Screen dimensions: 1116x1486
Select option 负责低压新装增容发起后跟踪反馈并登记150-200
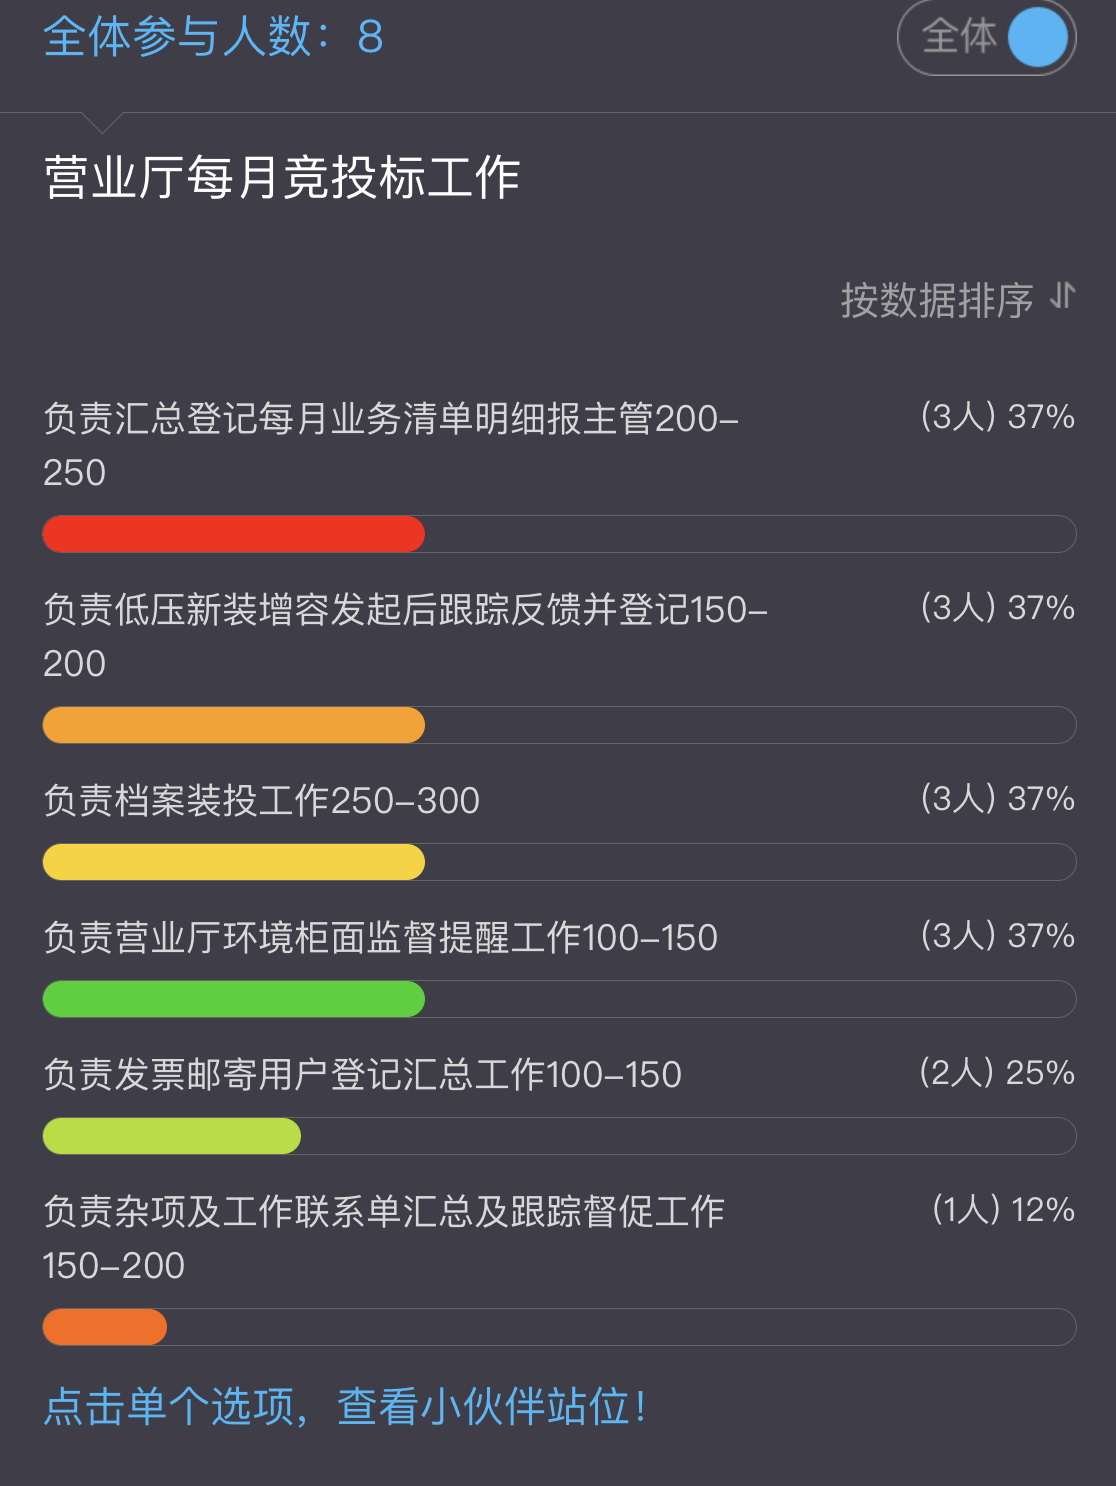point(405,635)
